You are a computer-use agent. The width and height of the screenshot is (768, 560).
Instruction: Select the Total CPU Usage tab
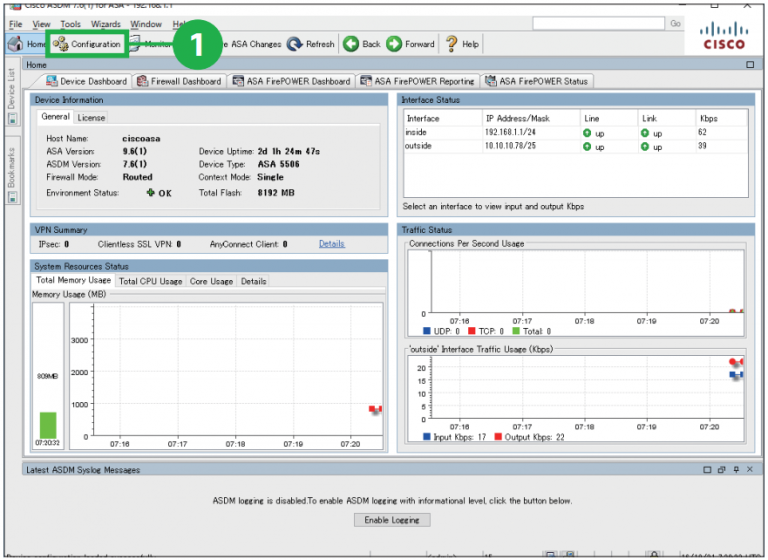click(x=150, y=281)
